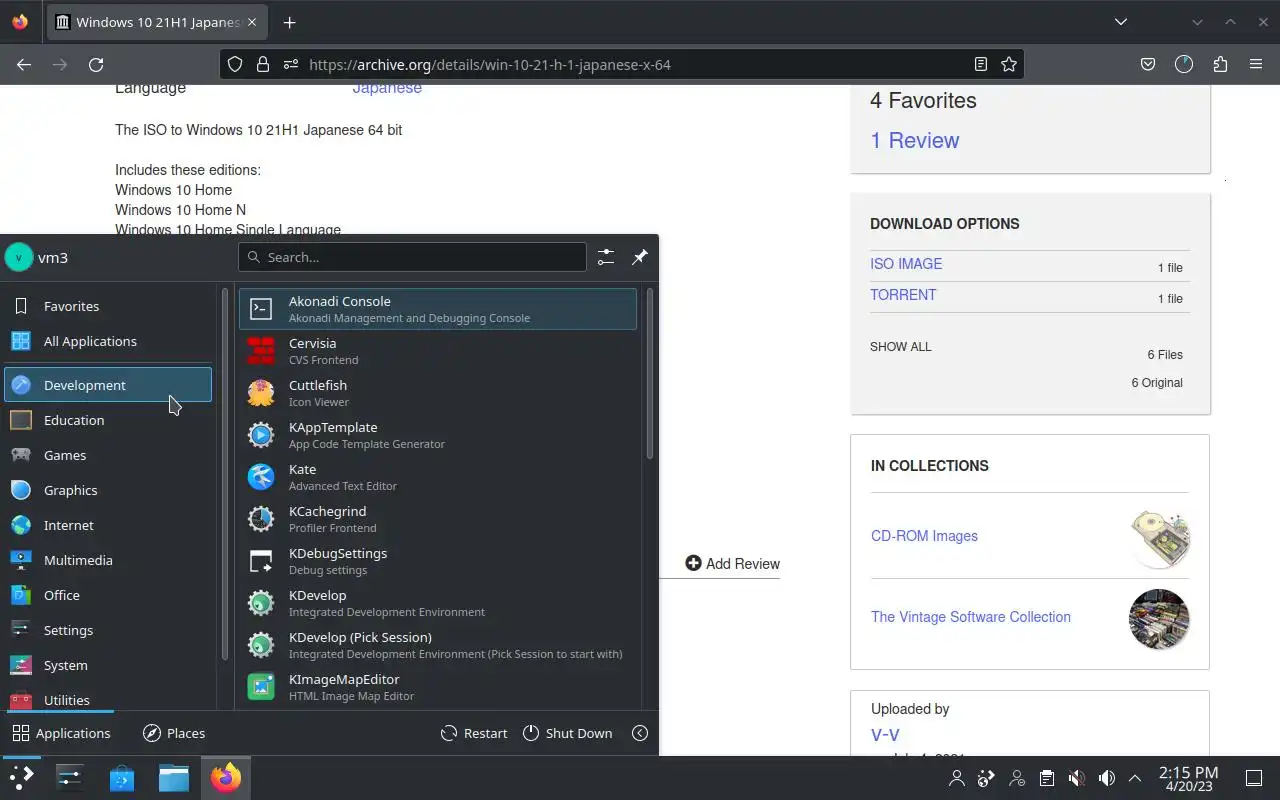1280x800 pixels.
Task: Click SHOW ALL download options
Action: click(x=900, y=347)
